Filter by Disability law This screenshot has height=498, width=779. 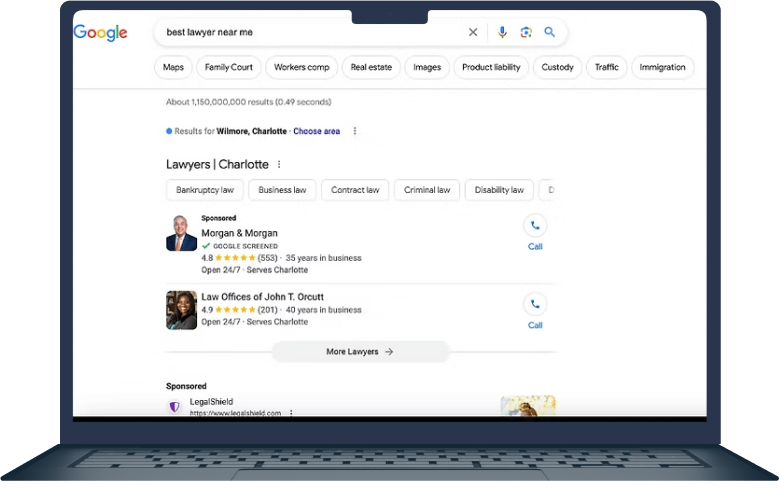coord(499,190)
